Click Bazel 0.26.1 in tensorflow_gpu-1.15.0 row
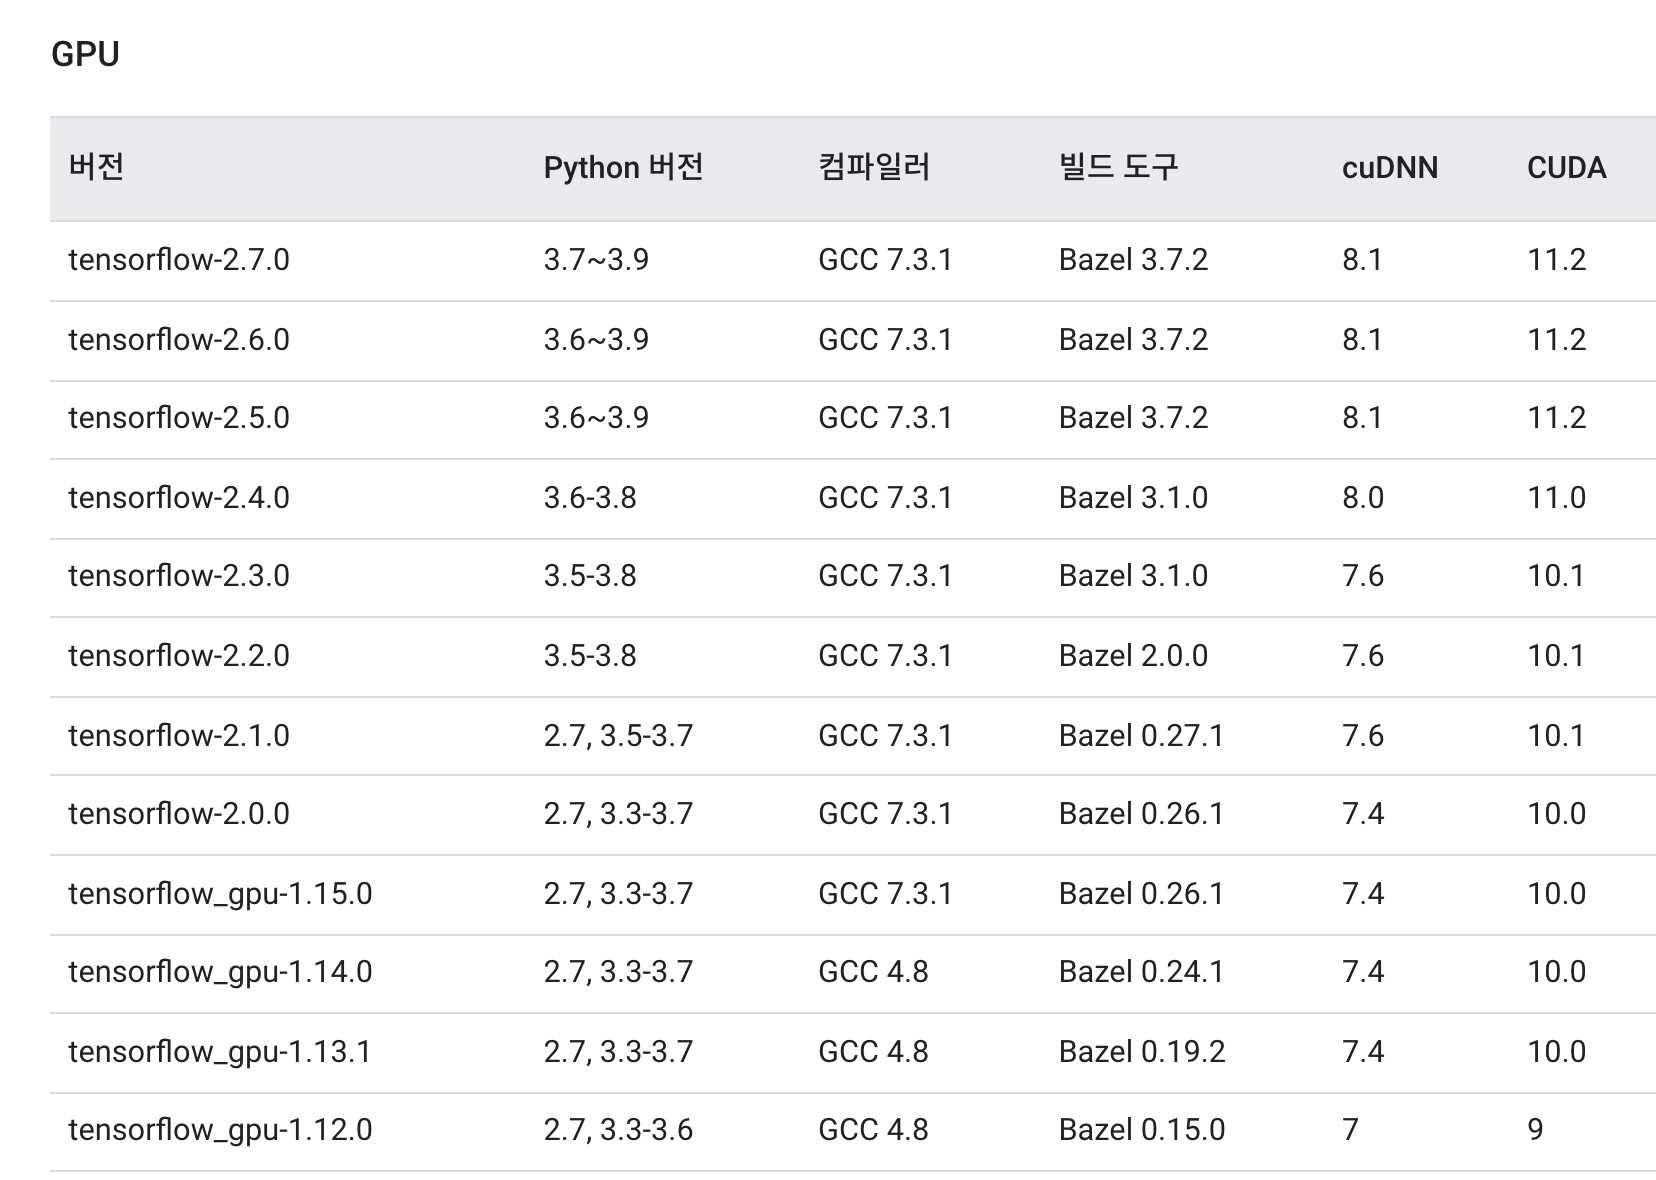Viewport: 1656px width, 1180px height. tap(1141, 894)
